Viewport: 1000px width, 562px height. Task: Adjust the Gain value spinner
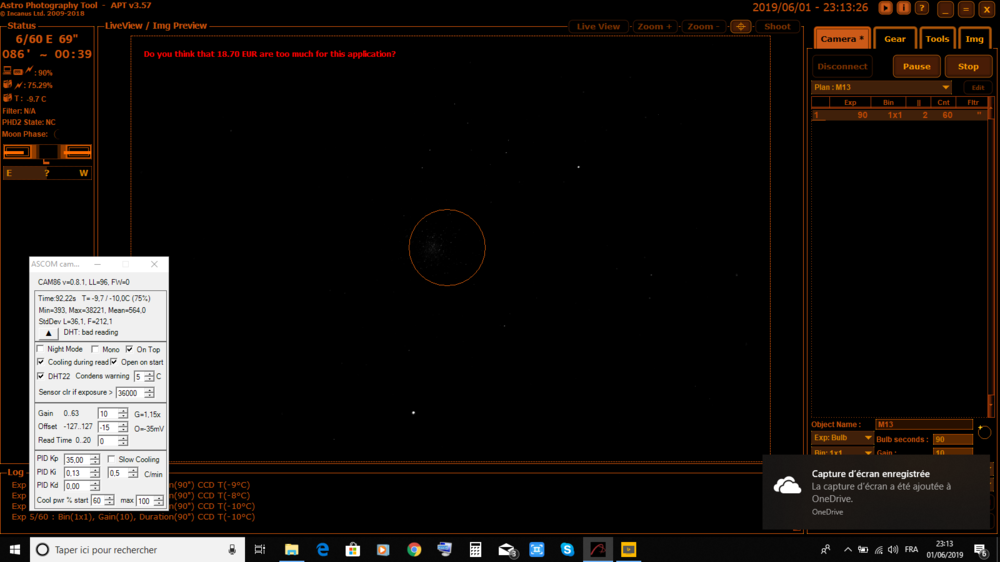(122, 413)
